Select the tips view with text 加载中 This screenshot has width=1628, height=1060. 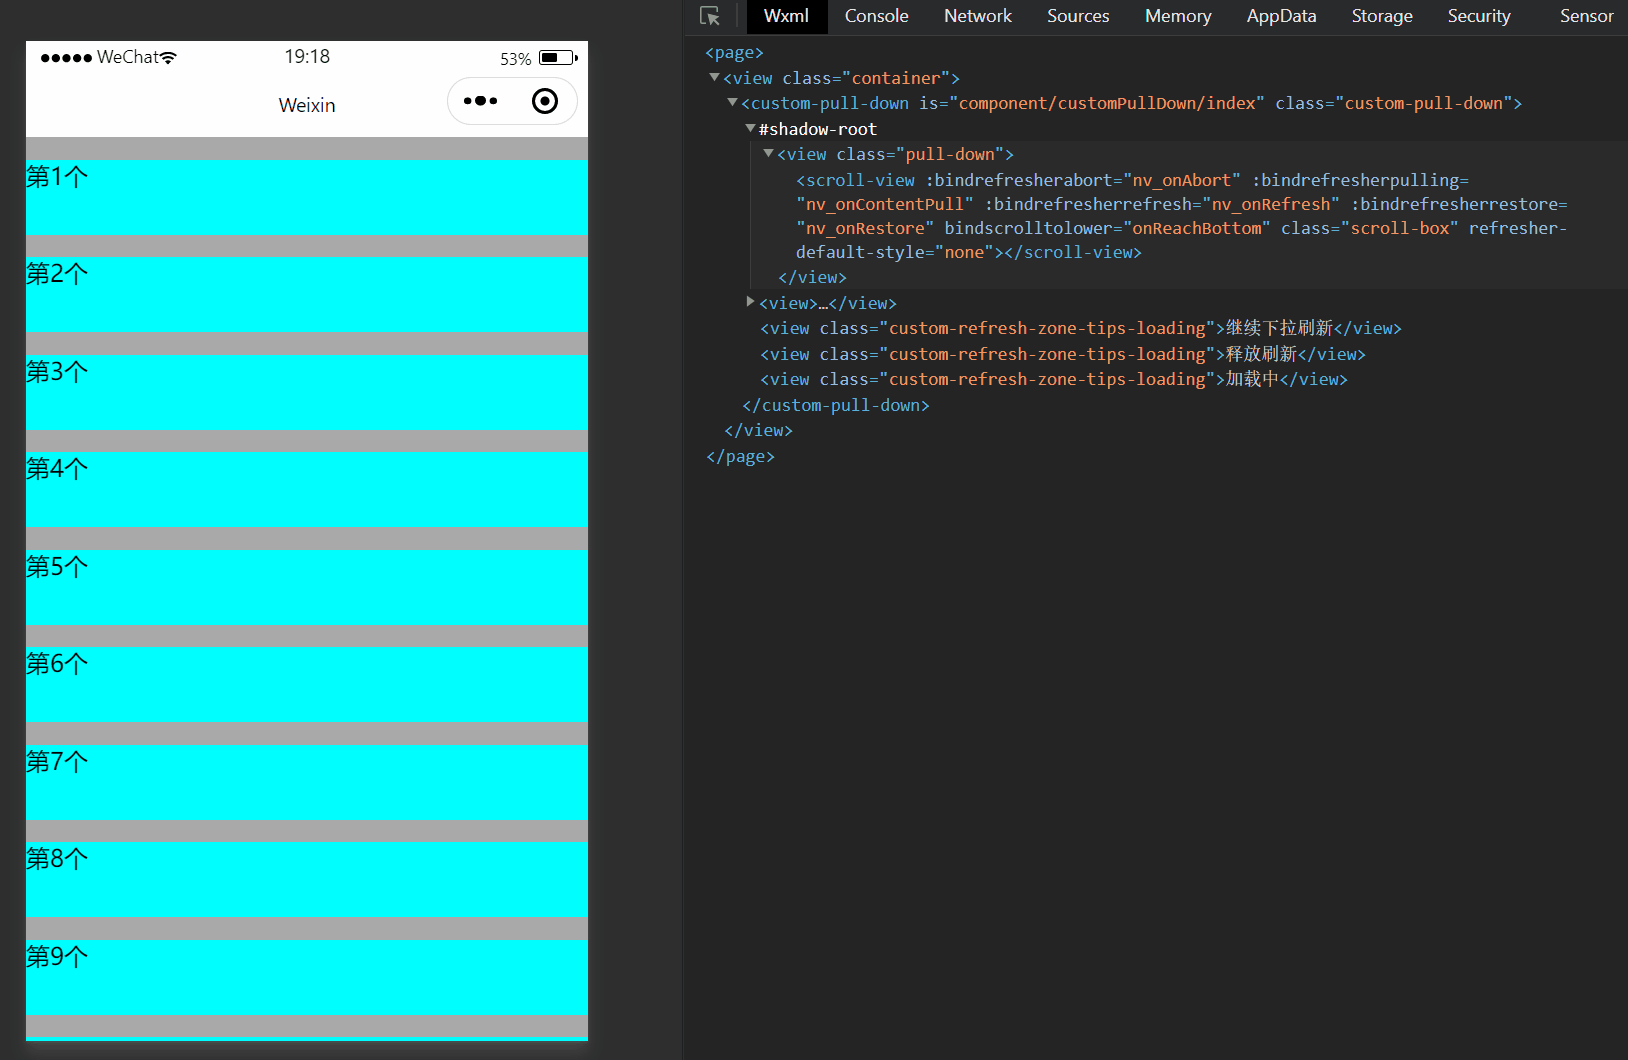(1054, 379)
